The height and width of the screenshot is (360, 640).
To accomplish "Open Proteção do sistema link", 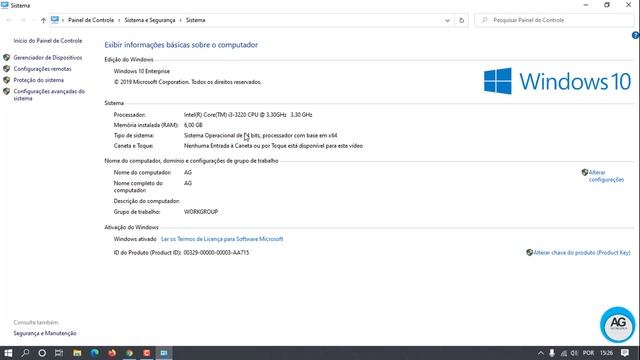I will click(x=38, y=80).
